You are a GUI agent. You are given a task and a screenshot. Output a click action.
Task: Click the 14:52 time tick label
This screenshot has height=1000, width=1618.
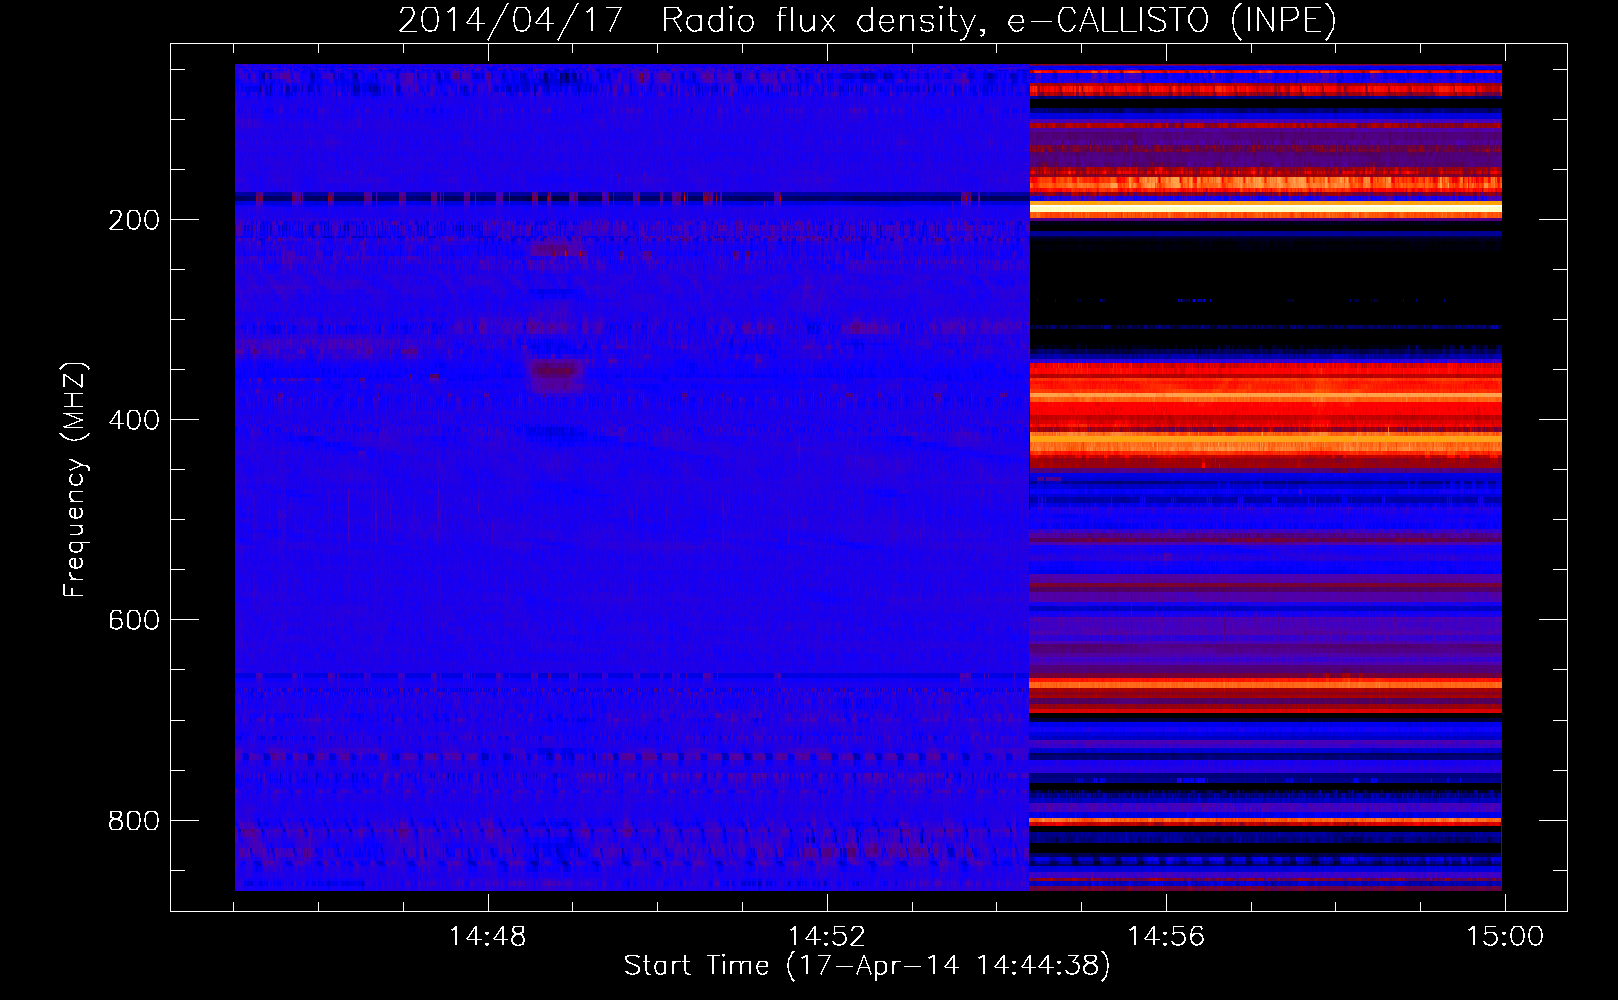coord(826,937)
